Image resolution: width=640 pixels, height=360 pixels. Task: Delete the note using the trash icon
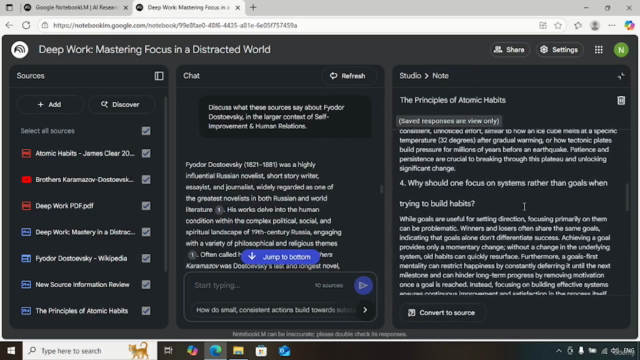621,100
